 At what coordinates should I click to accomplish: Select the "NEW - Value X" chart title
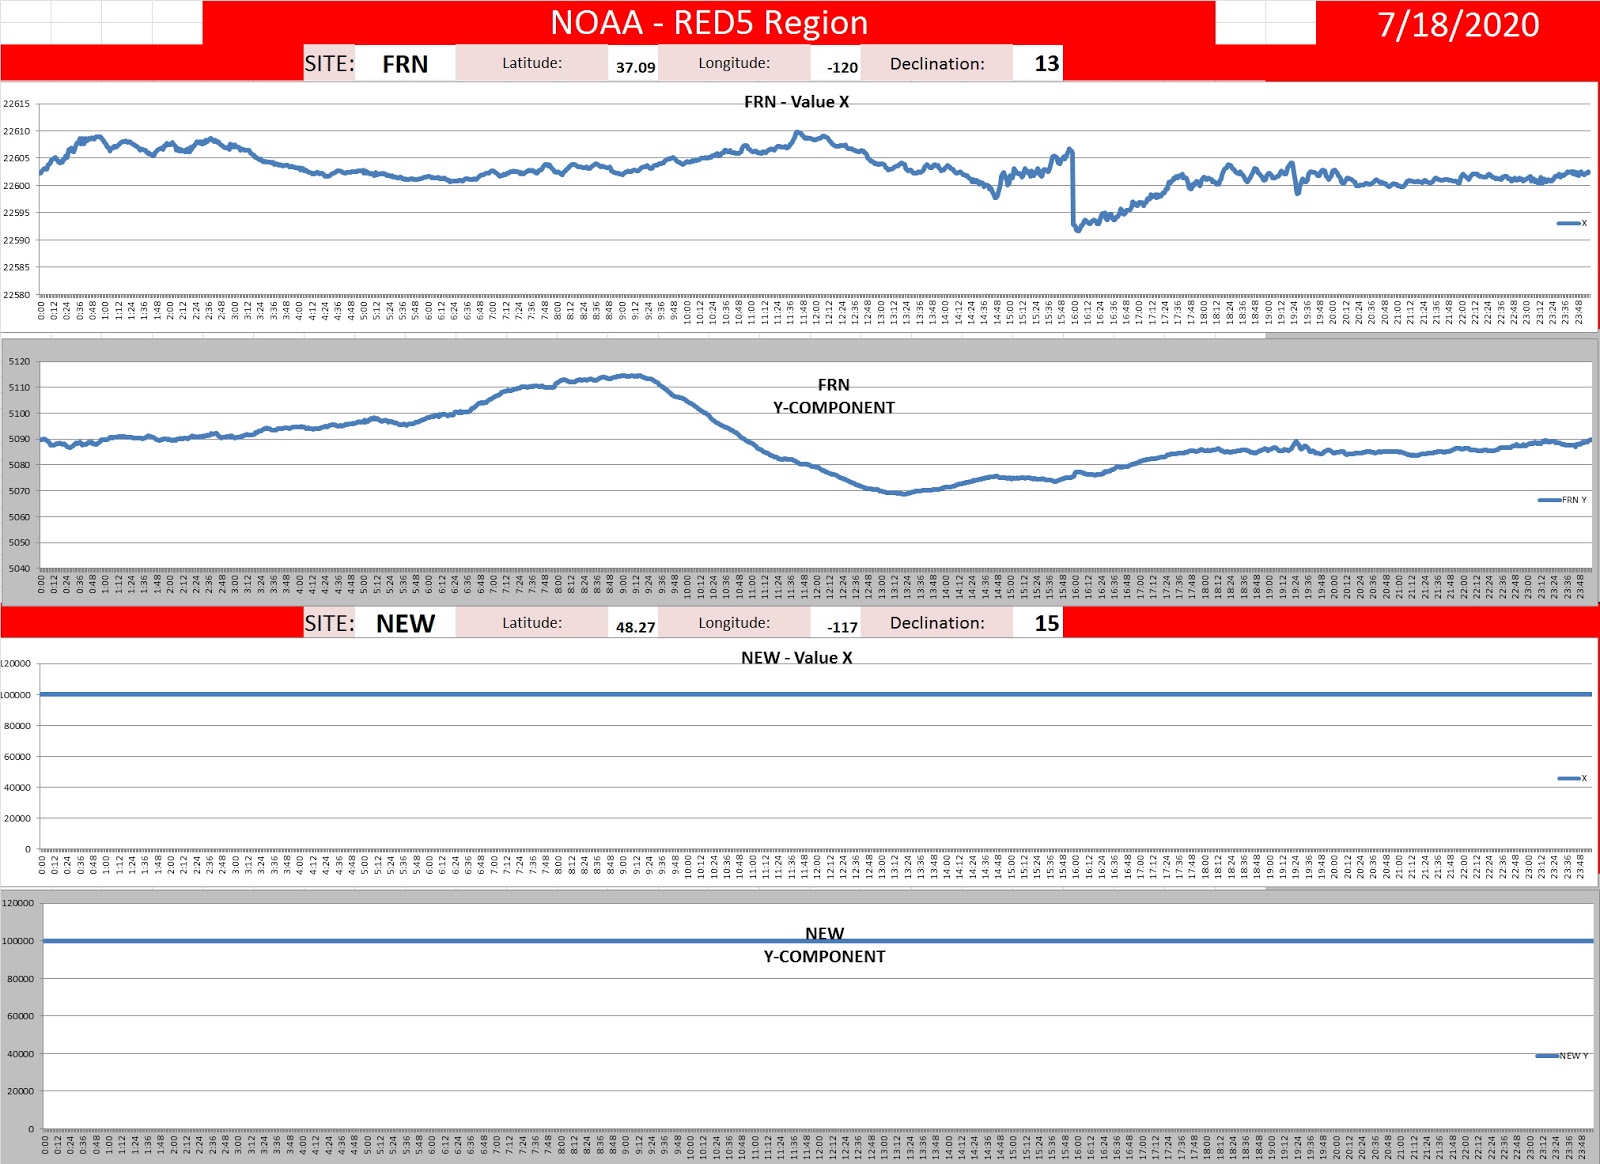click(796, 658)
